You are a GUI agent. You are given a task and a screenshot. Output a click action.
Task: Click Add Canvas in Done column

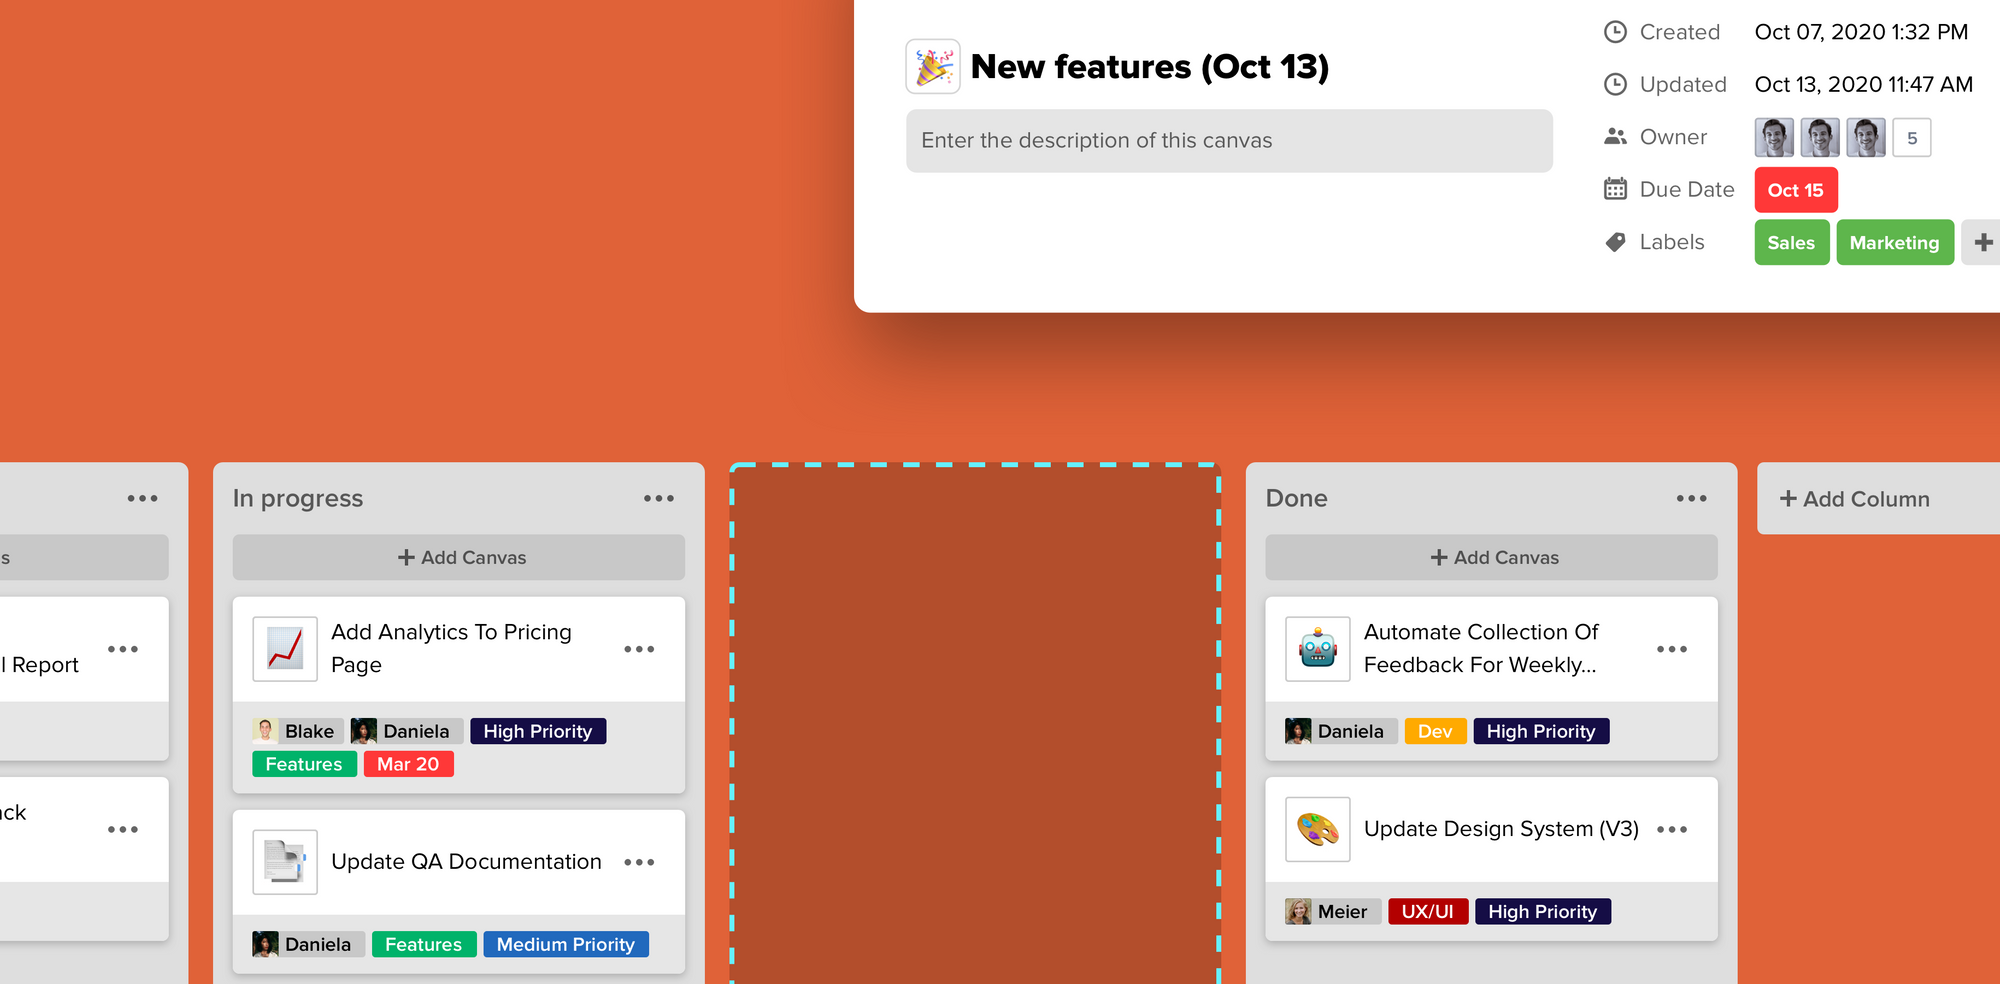point(1491,557)
